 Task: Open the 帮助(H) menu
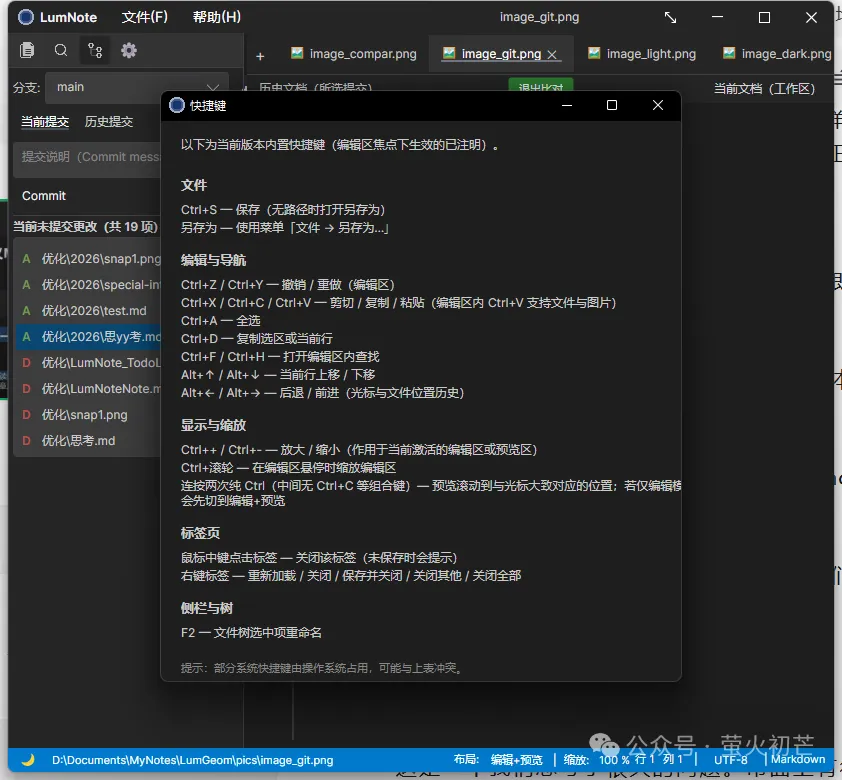point(217,17)
